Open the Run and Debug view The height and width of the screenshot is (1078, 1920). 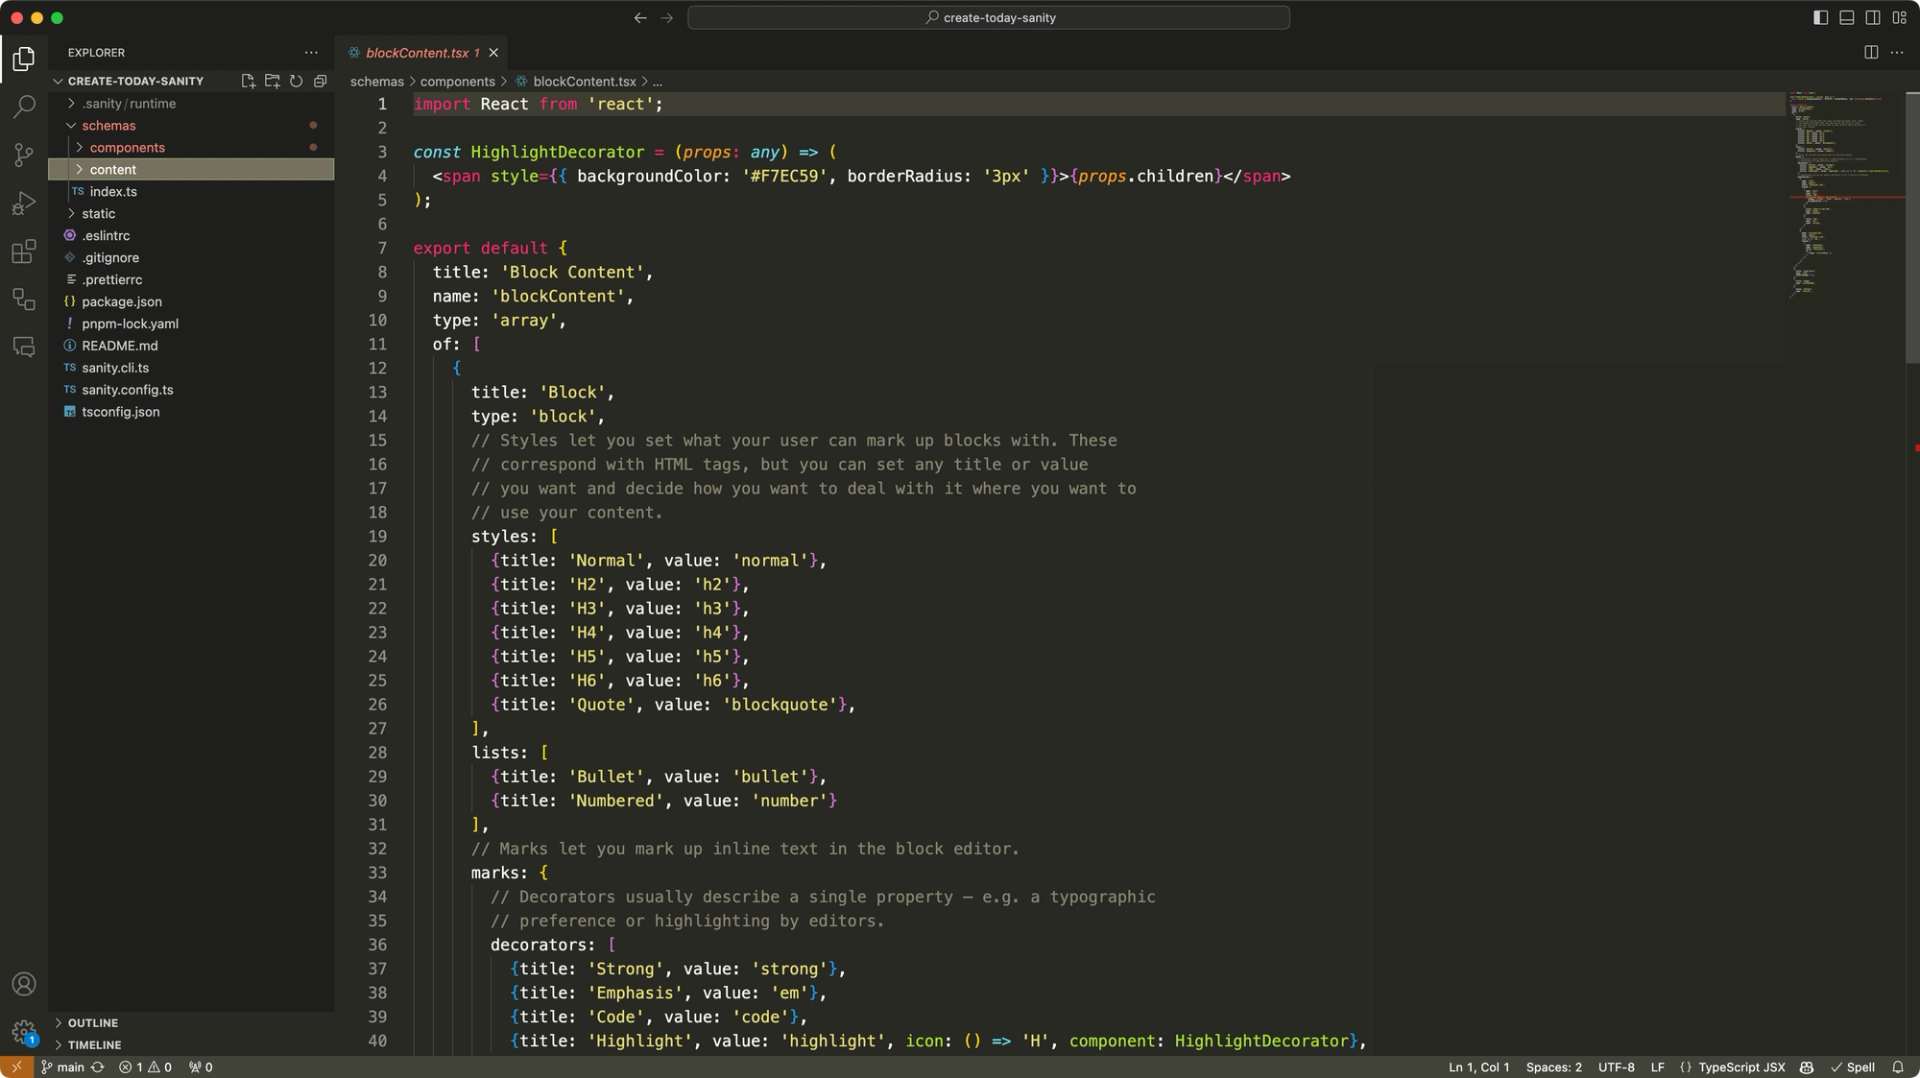[24, 203]
